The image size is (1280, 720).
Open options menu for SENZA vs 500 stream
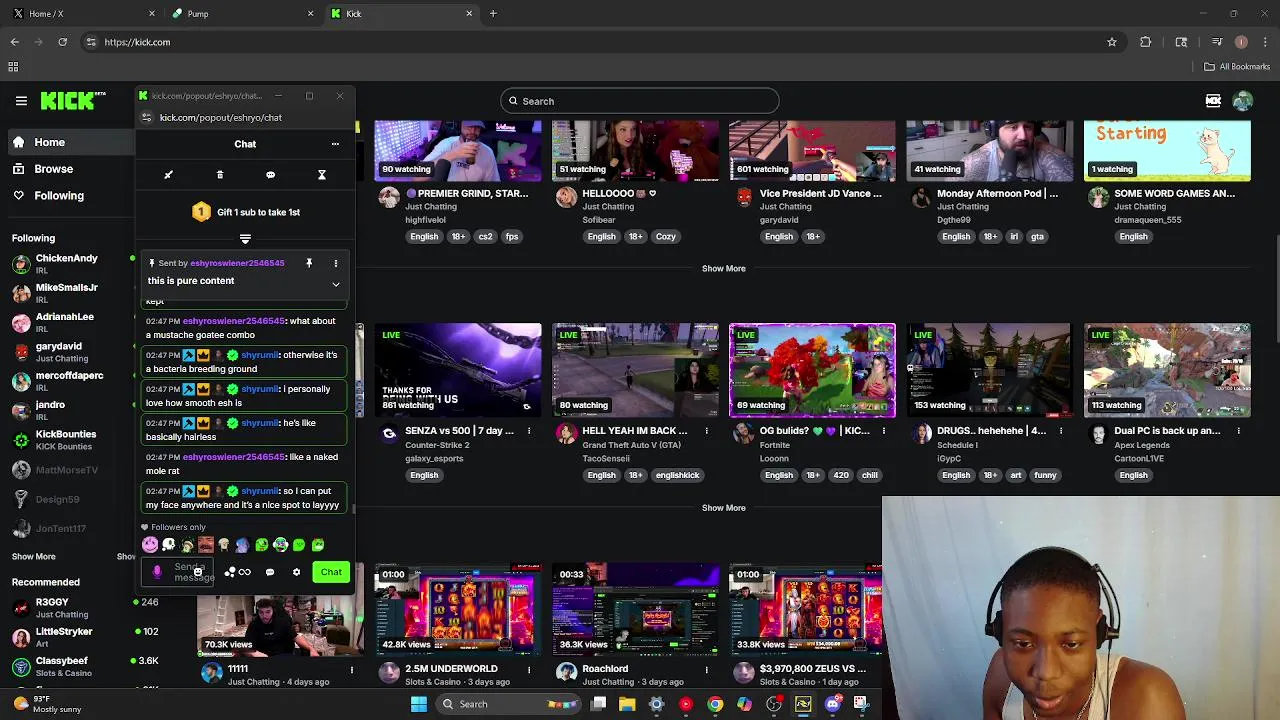point(529,431)
